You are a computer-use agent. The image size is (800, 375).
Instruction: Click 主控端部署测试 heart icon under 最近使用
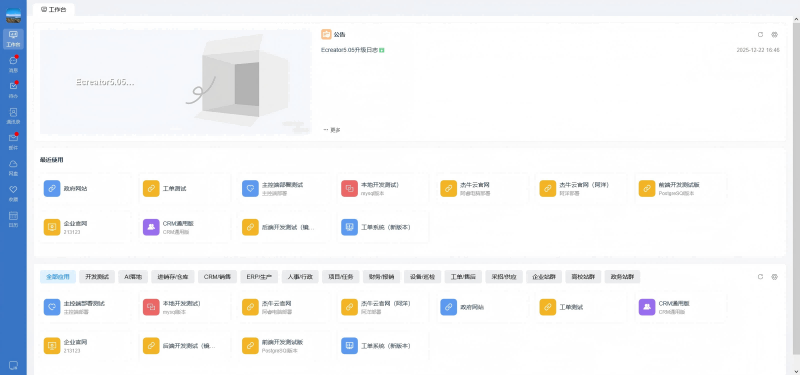[x=250, y=188]
